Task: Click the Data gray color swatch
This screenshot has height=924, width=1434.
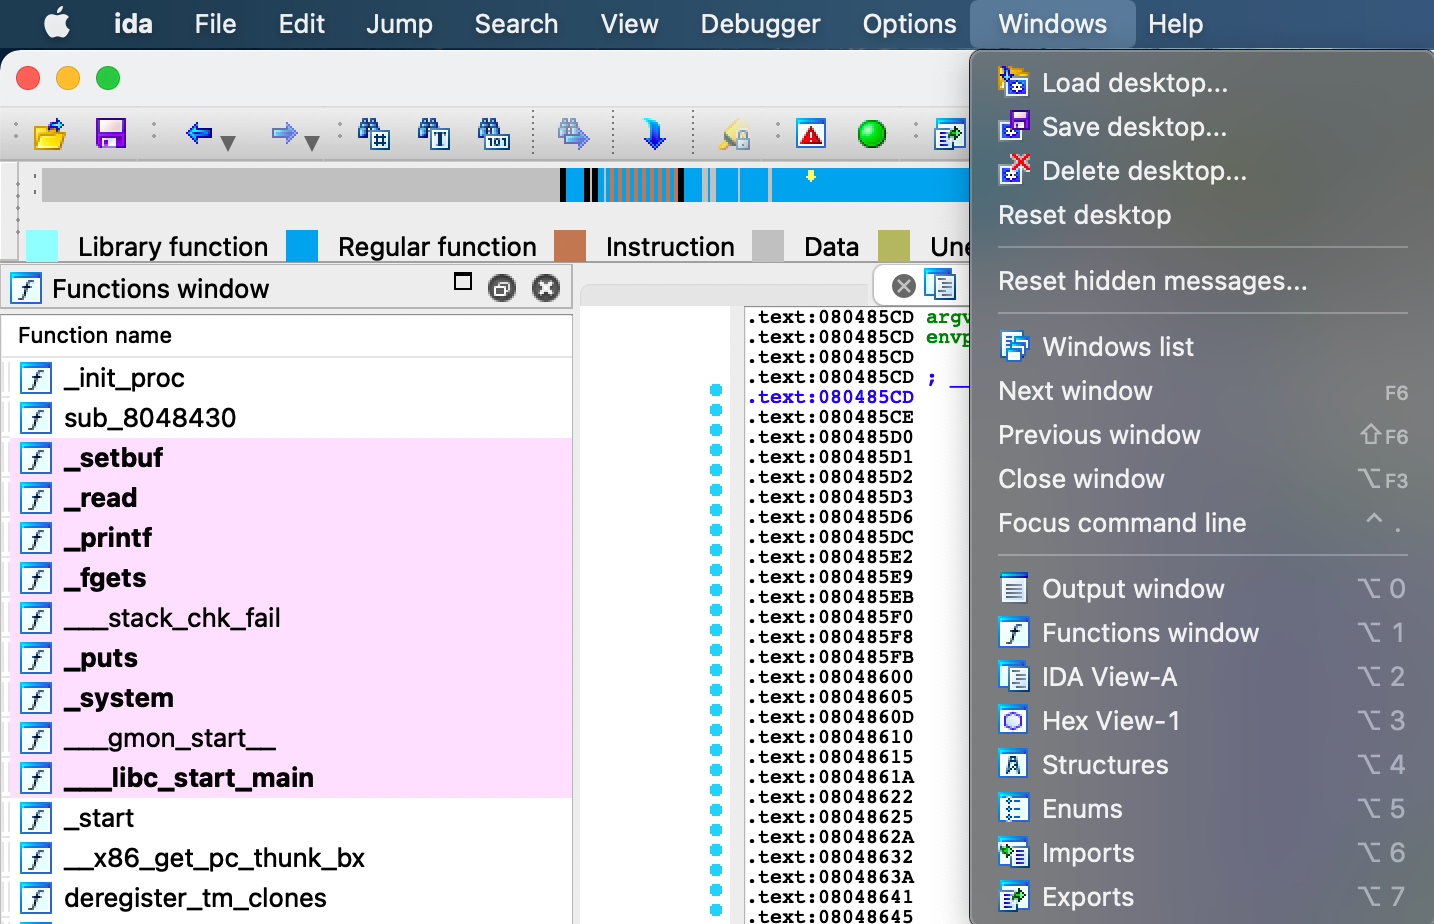Action: (x=768, y=246)
